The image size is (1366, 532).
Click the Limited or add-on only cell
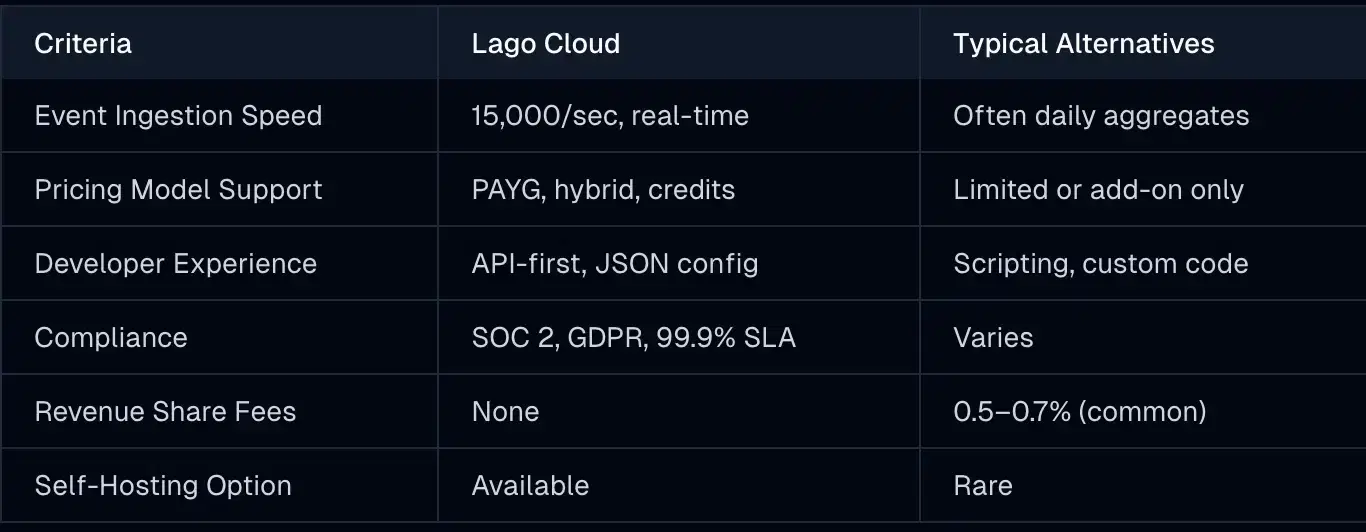[x=1098, y=190]
